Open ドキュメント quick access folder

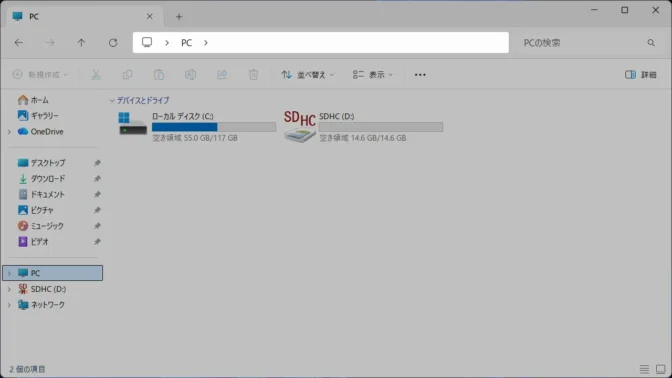point(41,195)
